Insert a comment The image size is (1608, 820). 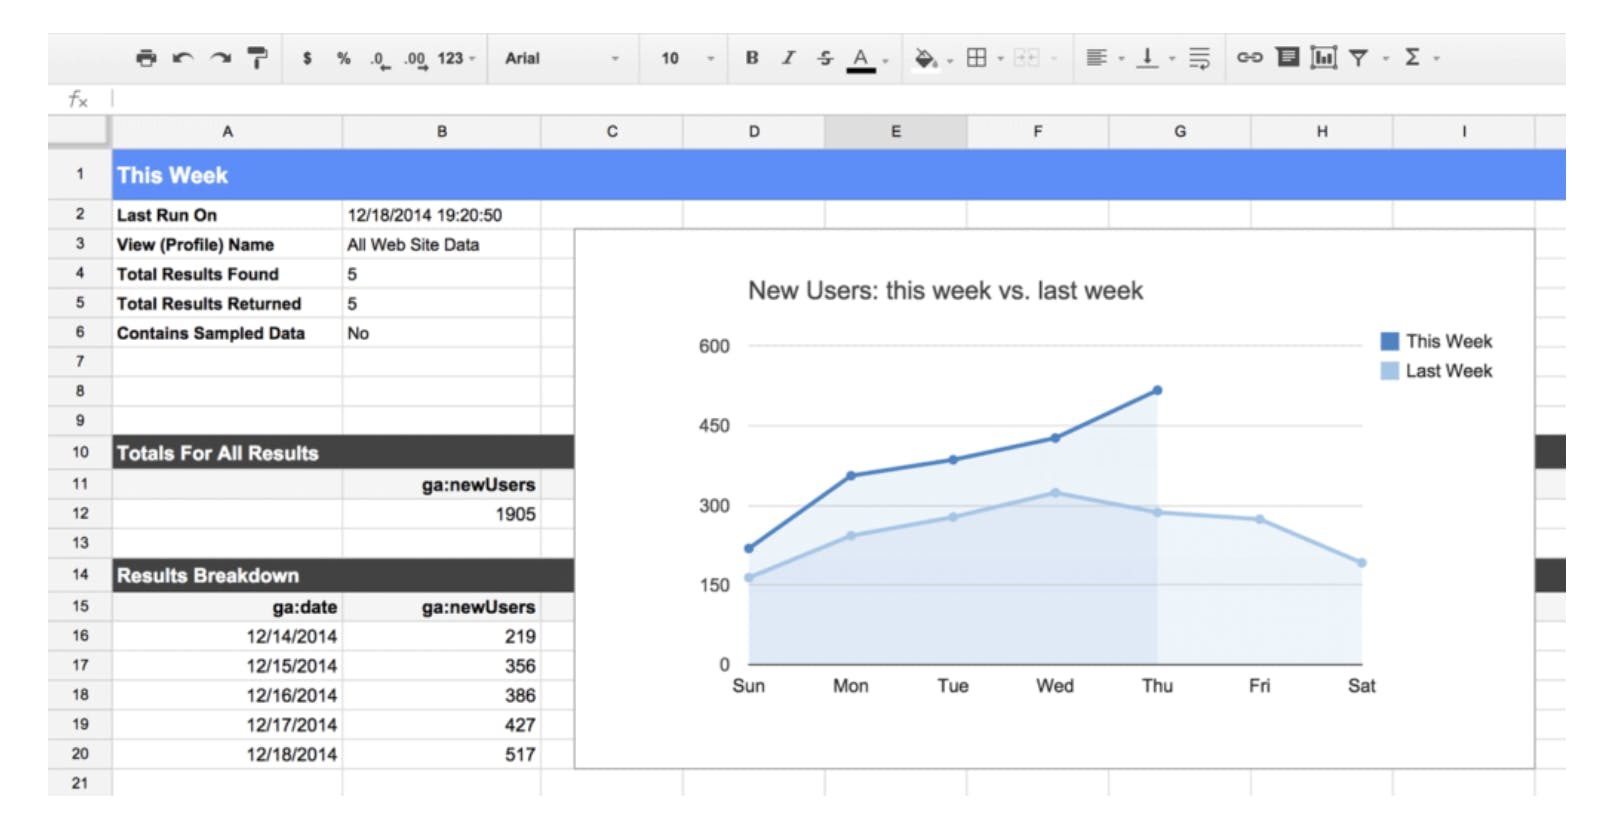click(x=1288, y=57)
